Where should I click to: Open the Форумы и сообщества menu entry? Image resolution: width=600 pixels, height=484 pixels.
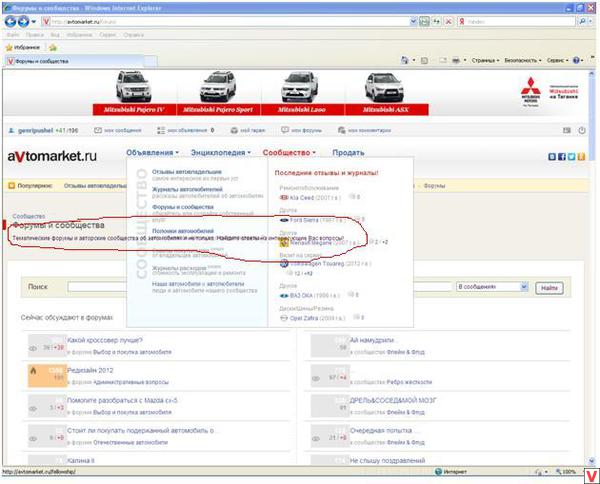183,207
